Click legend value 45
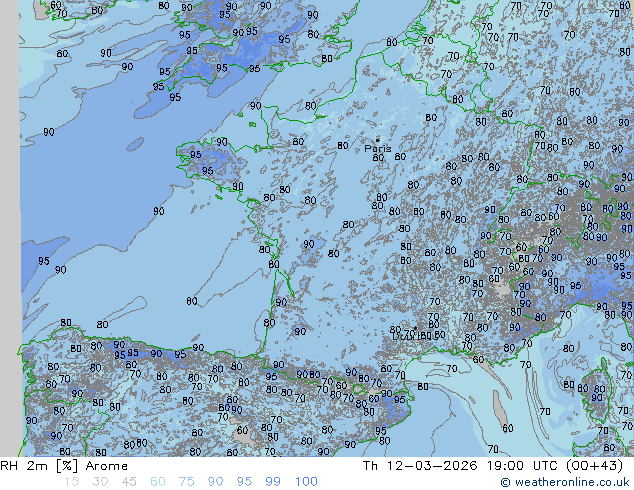The height and width of the screenshot is (490, 634). 129,482
